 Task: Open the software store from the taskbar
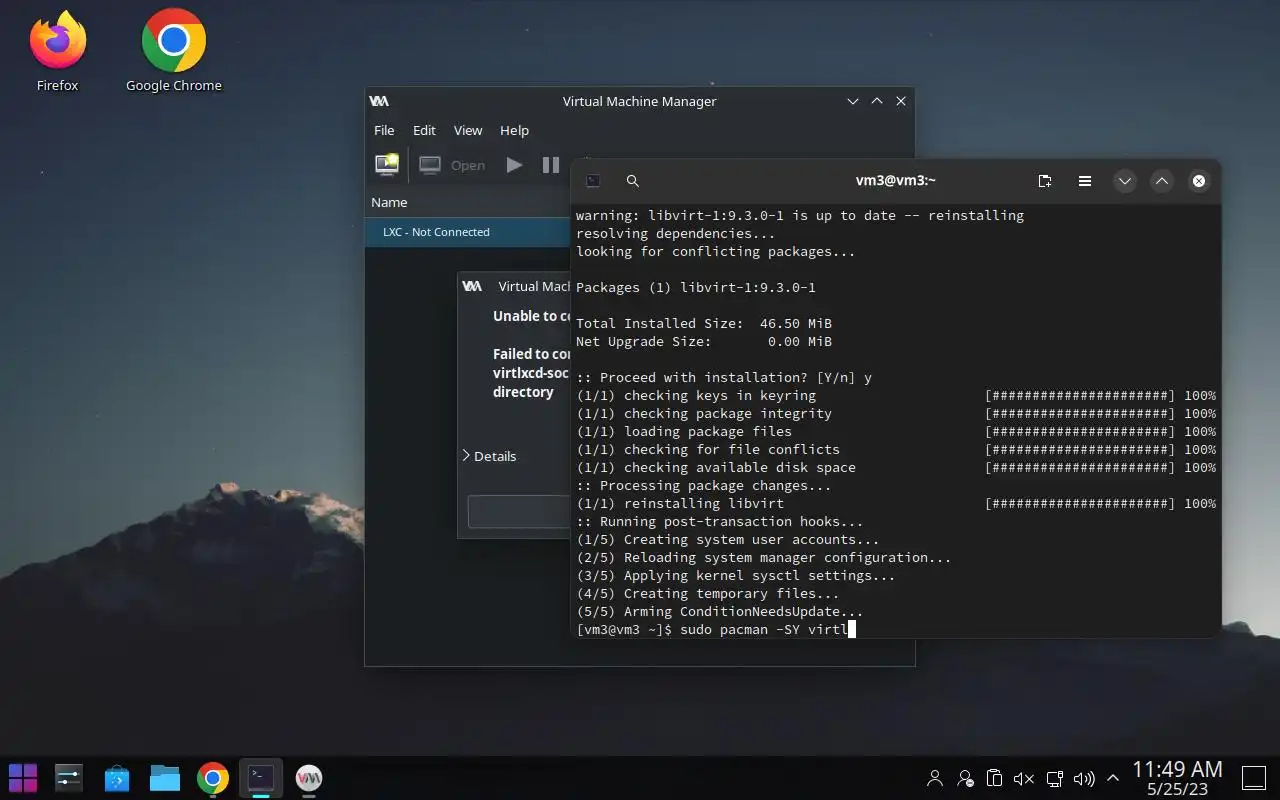coord(117,778)
